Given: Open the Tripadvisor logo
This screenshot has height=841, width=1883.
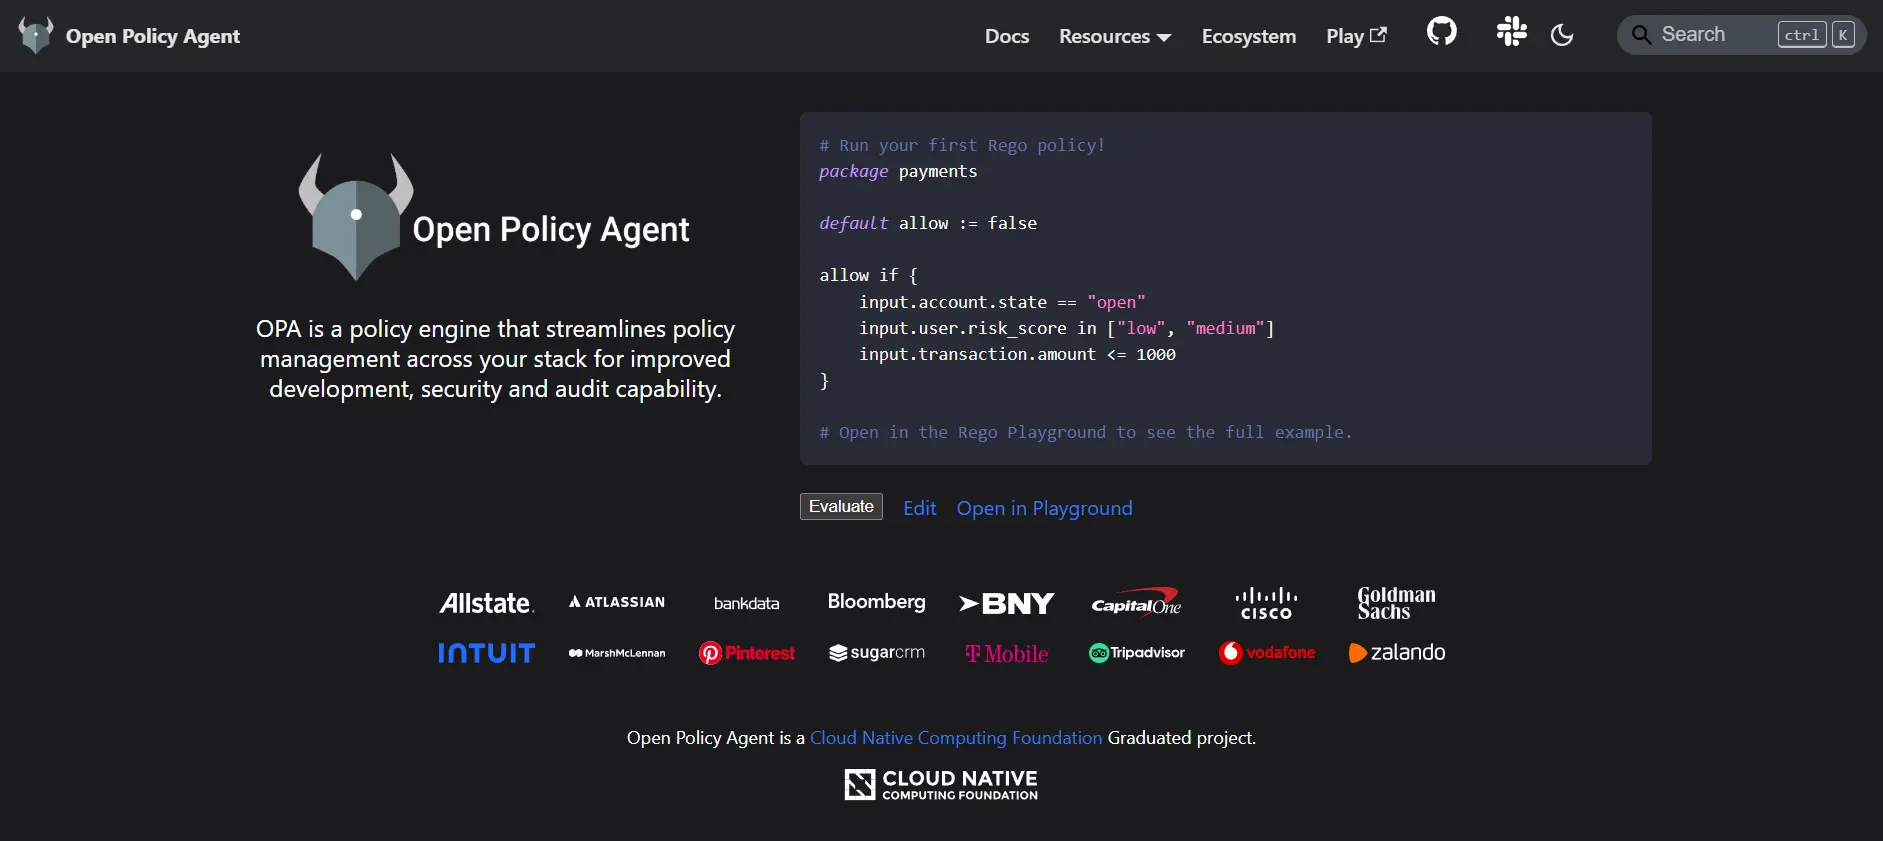Looking at the screenshot, I should [x=1137, y=653].
